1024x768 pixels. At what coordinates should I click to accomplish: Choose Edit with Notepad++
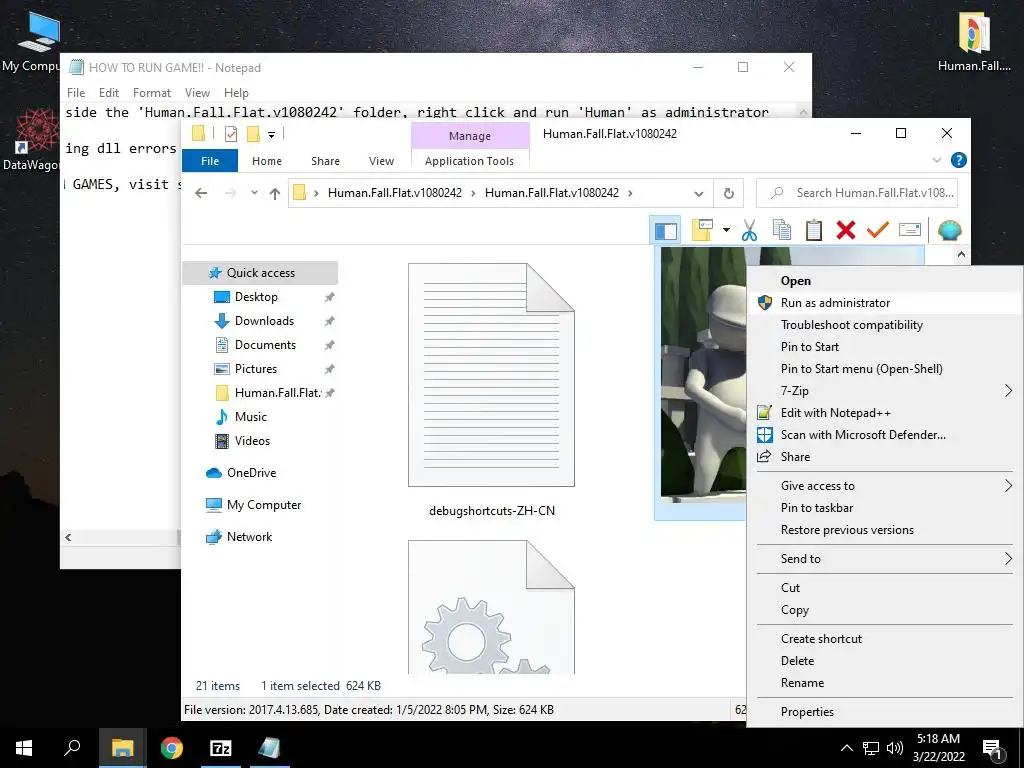click(835, 413)
